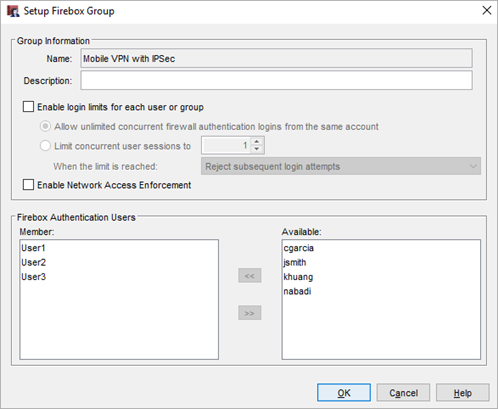Image resolution: width=498 pixels, height=409 pixels.
Task: Click the Description input field
Action: (x=276, y=80)
